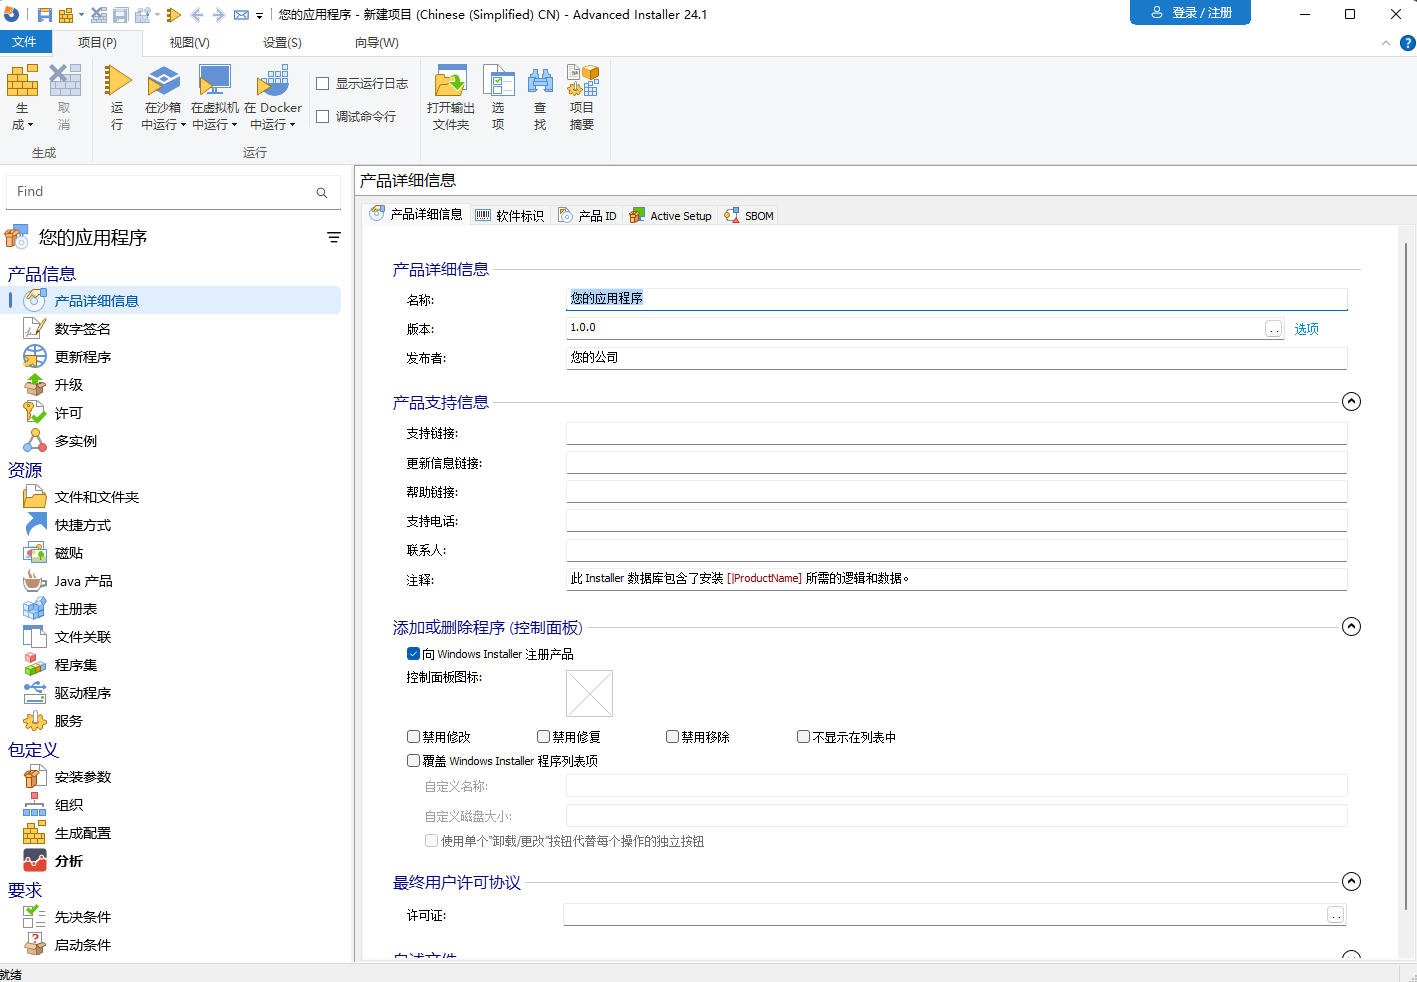
Task: Check the 禁用修复 option
Action: [543, 737]
